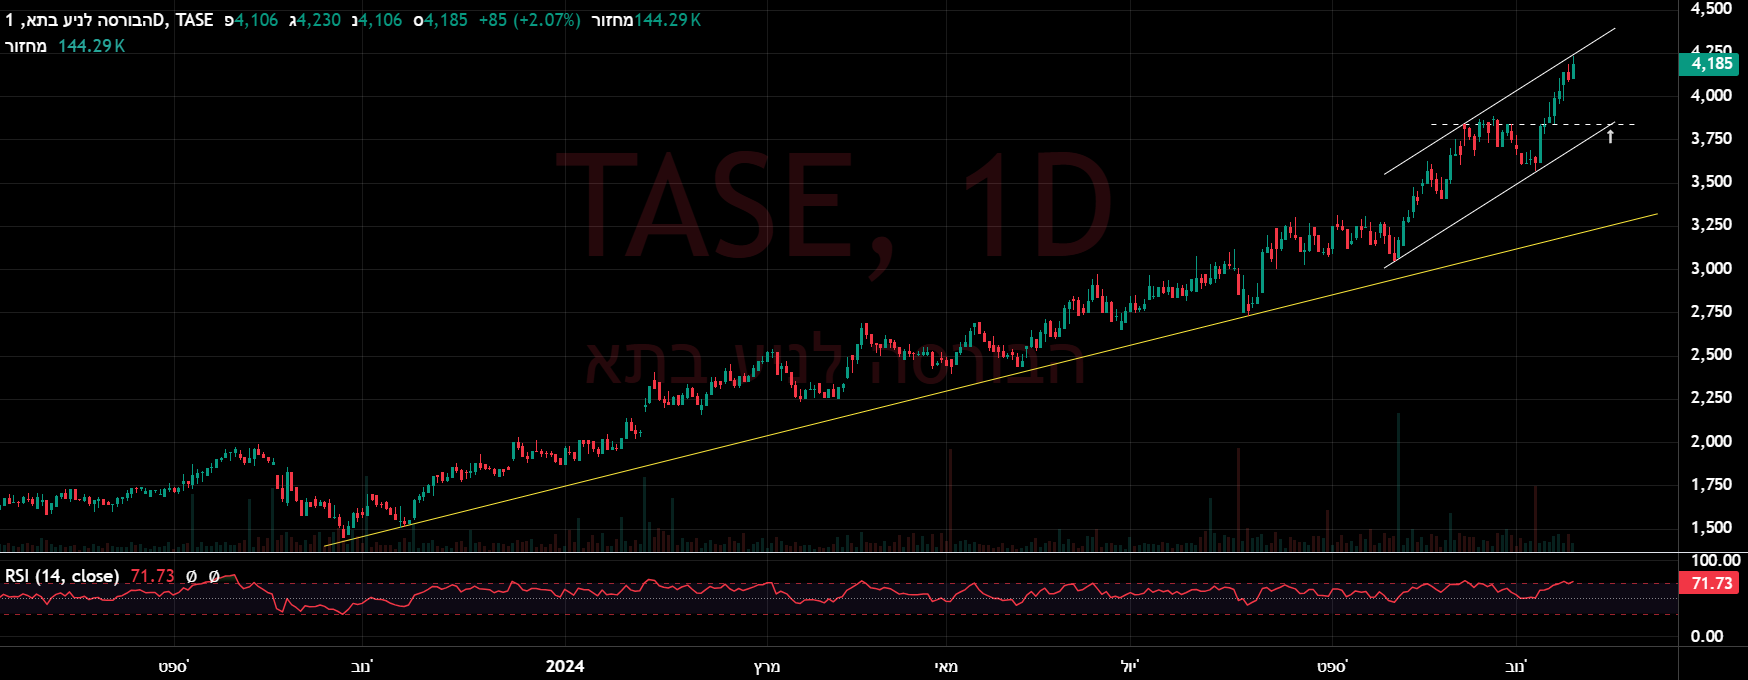Click the 4,500 price axis label

1711,8
